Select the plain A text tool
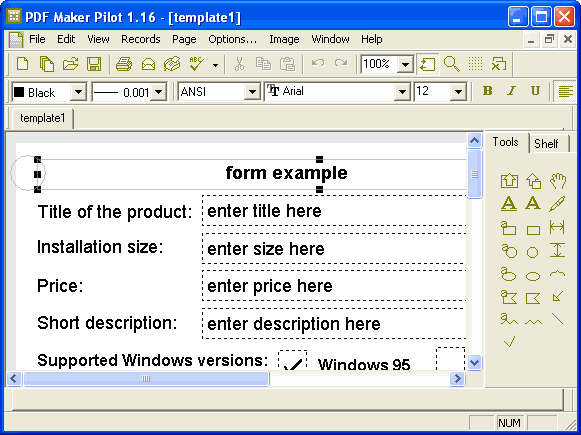 533,203
